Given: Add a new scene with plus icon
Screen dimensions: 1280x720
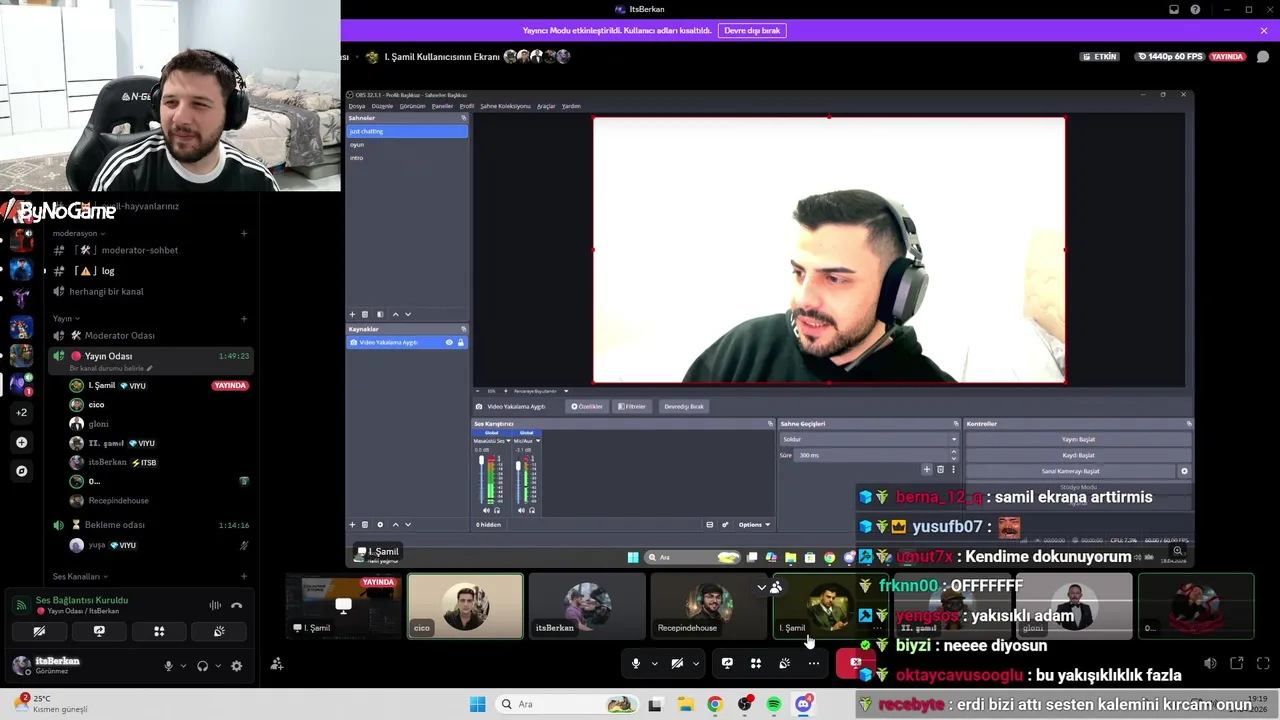Looking at the screenshot, I should tap(352, 314).
